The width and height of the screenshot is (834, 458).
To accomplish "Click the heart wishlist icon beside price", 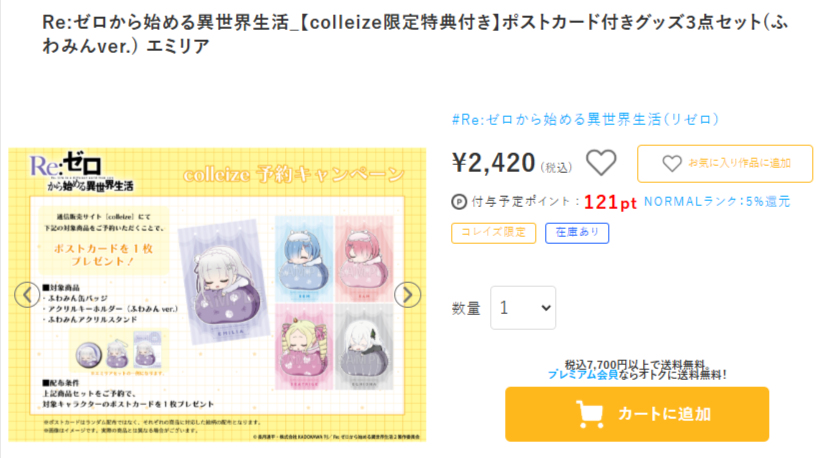I will click(601, 163).
